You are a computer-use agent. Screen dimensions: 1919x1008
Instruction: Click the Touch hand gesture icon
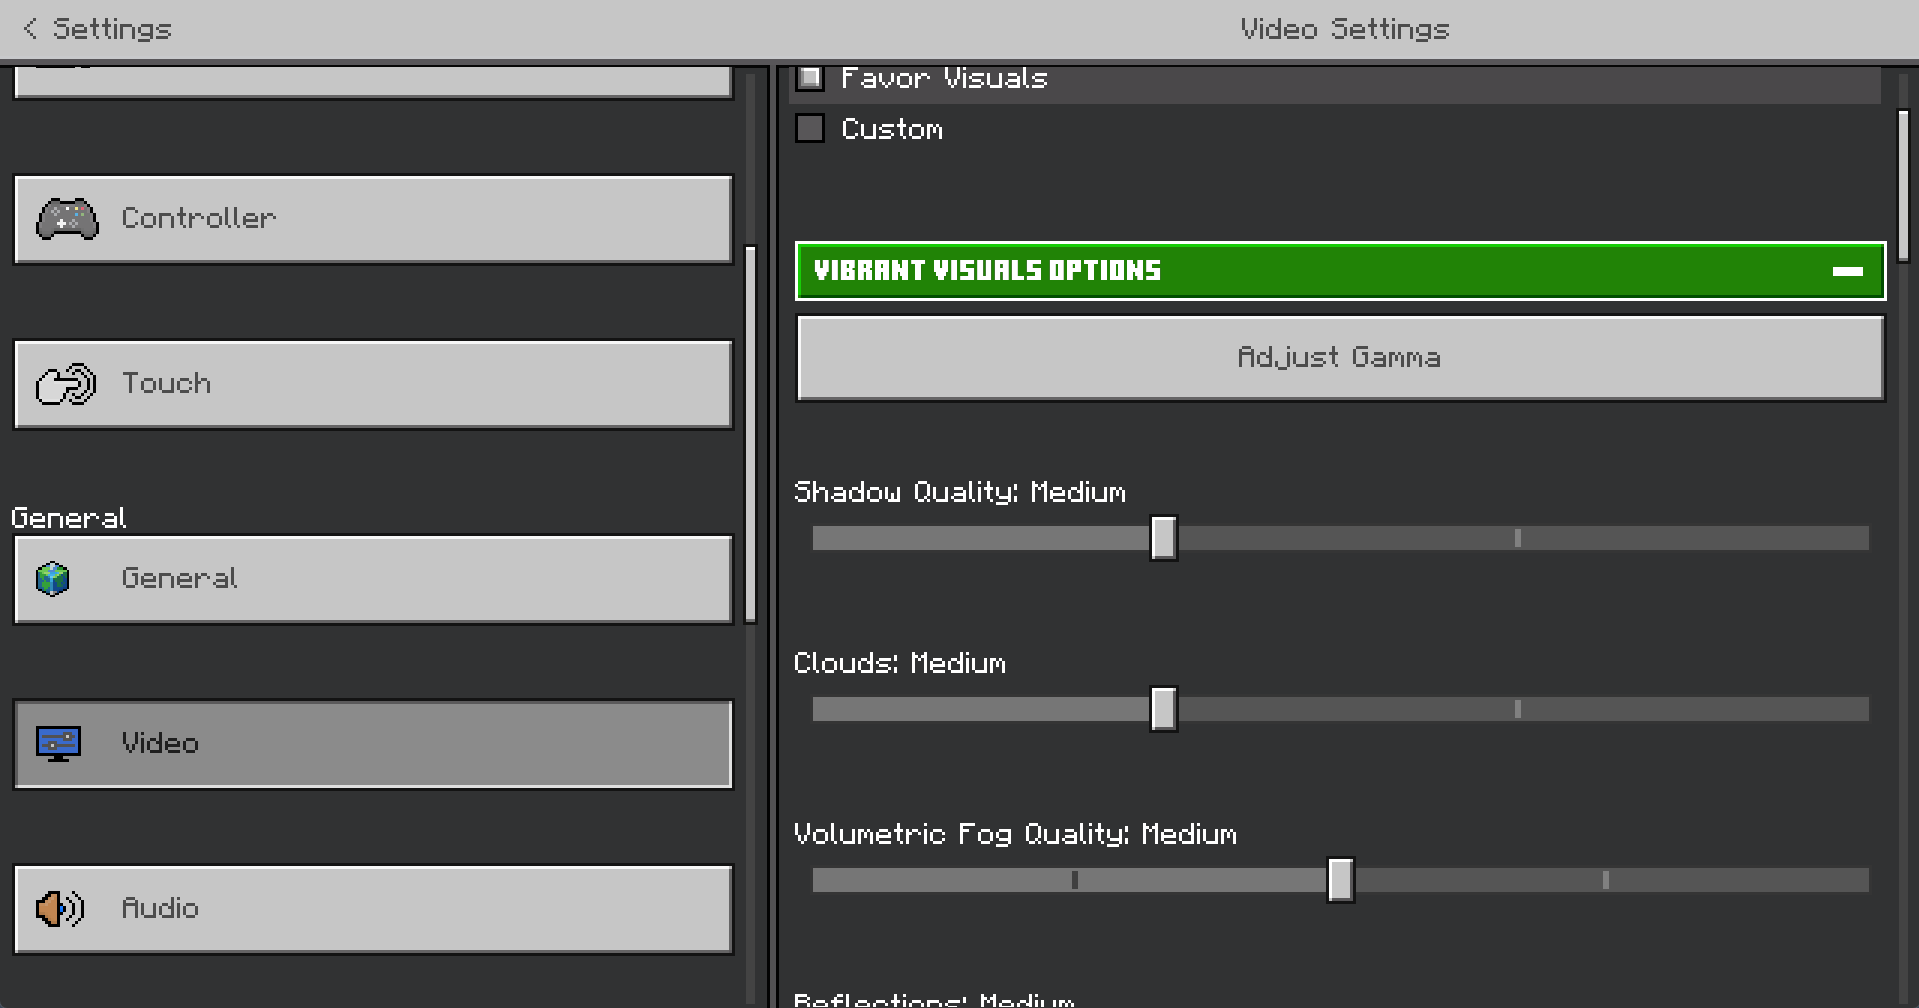66,384
